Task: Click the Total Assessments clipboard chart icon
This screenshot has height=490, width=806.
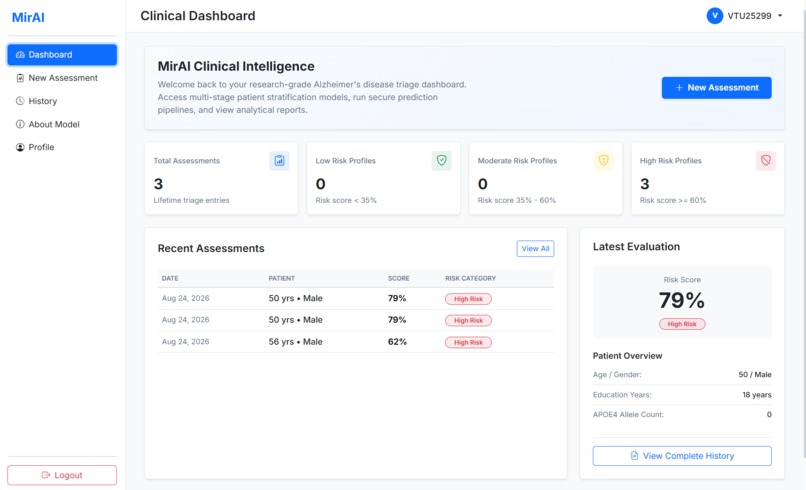Action: coord(279,160)
